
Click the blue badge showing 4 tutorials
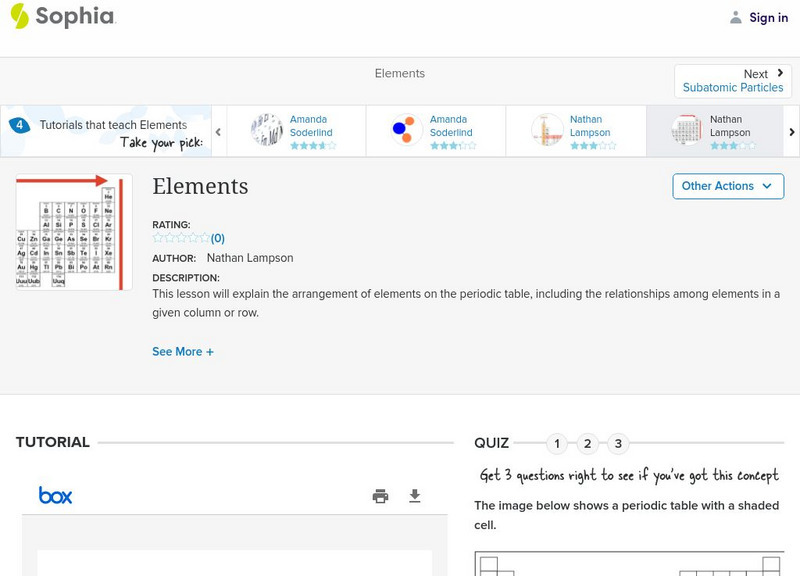pos(19,125)
